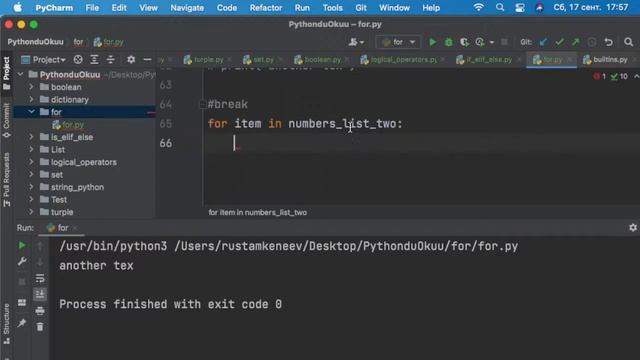Screen dimensions: 640x360
Task: Open the Profile run options icon
Action: click(480, 42)
